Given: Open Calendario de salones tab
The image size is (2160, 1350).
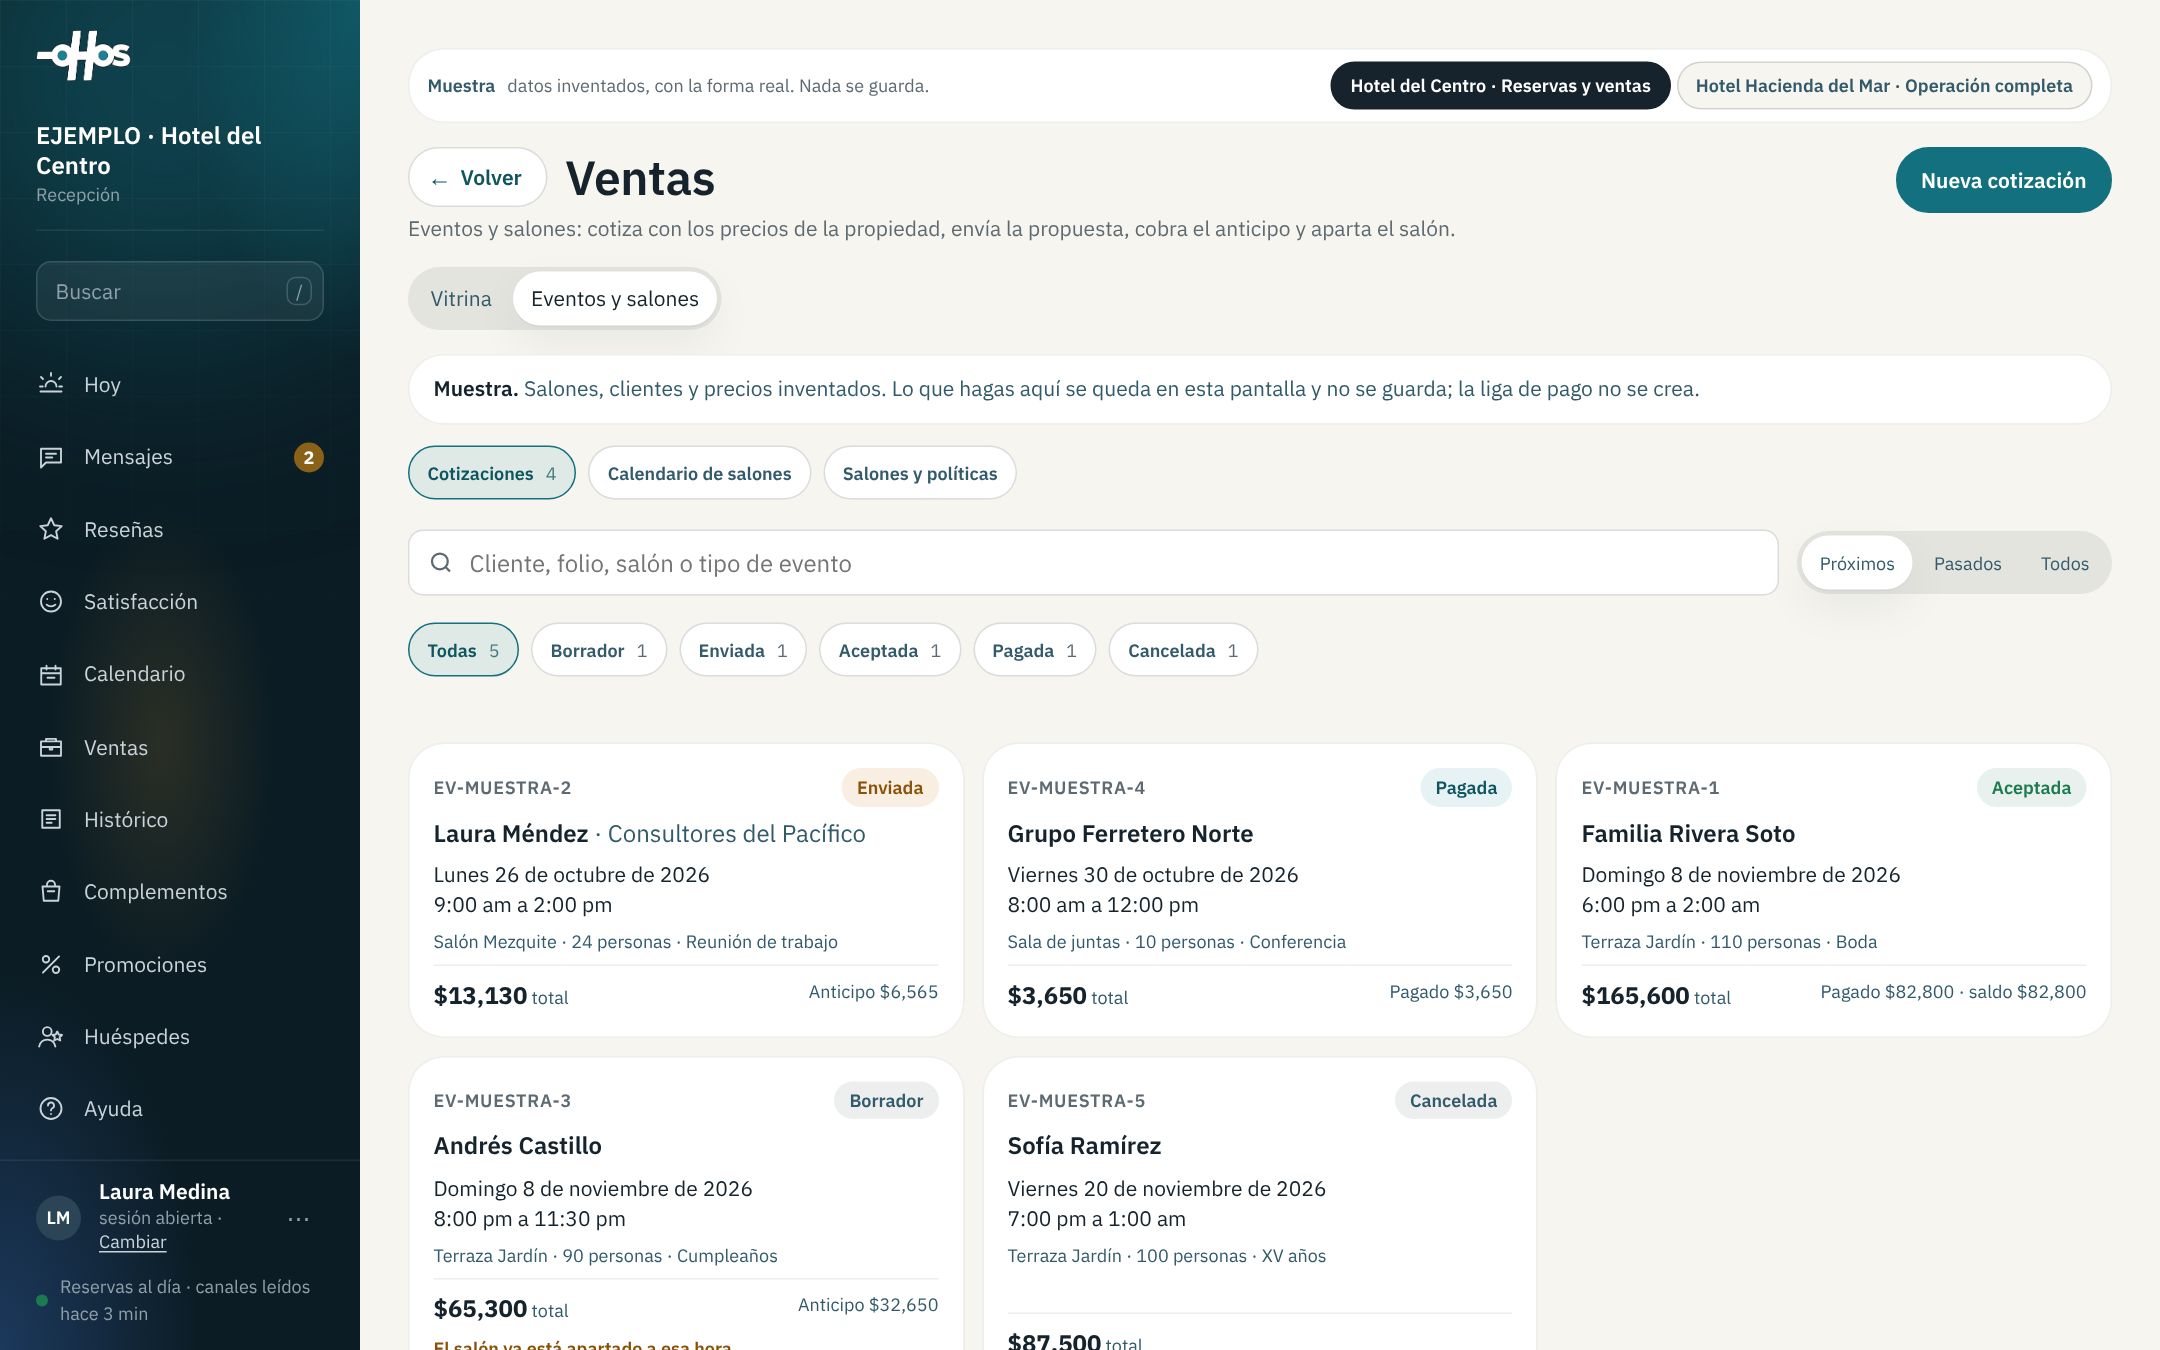Looking at the screenshot, I should point(699,473).
